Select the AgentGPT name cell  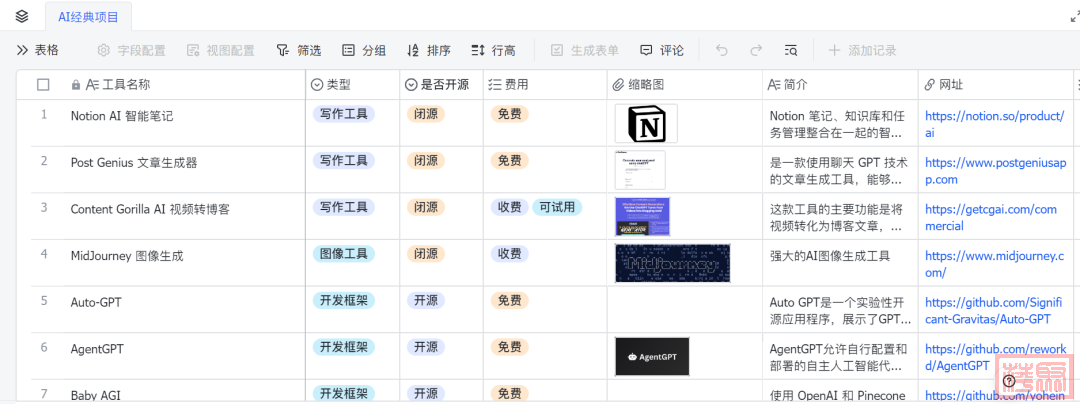(185, 357)
